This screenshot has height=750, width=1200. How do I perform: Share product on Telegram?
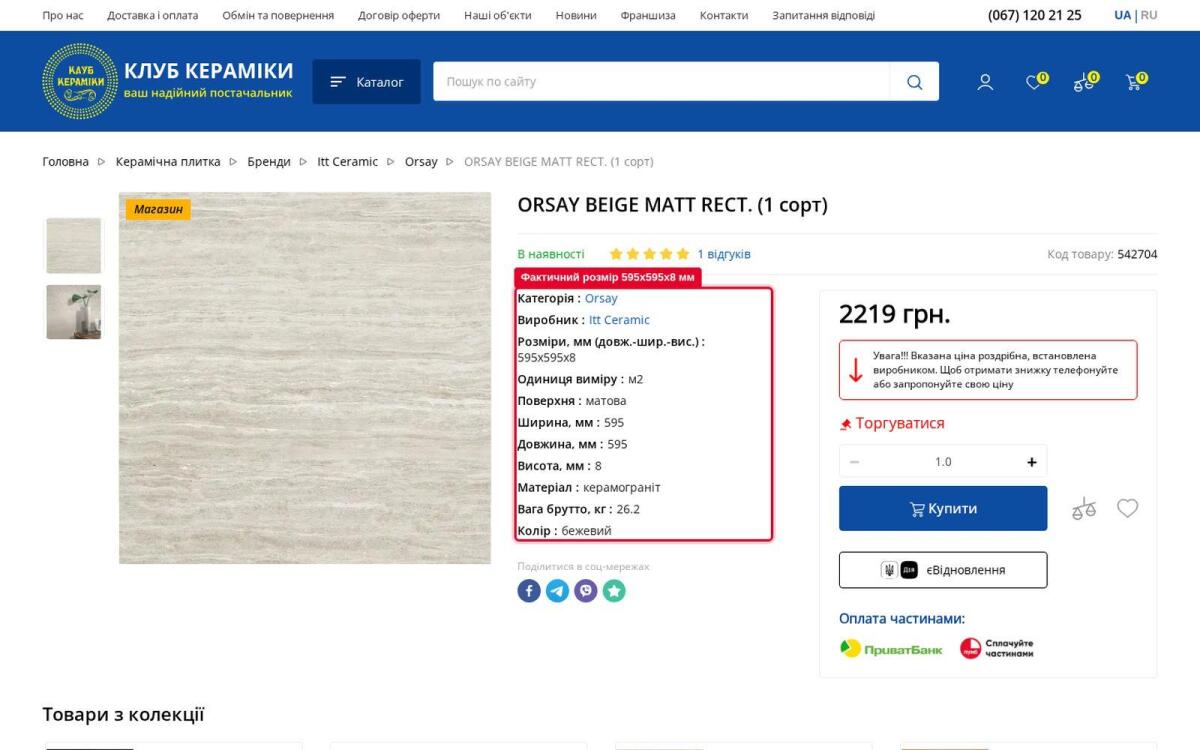click(557, 591)
